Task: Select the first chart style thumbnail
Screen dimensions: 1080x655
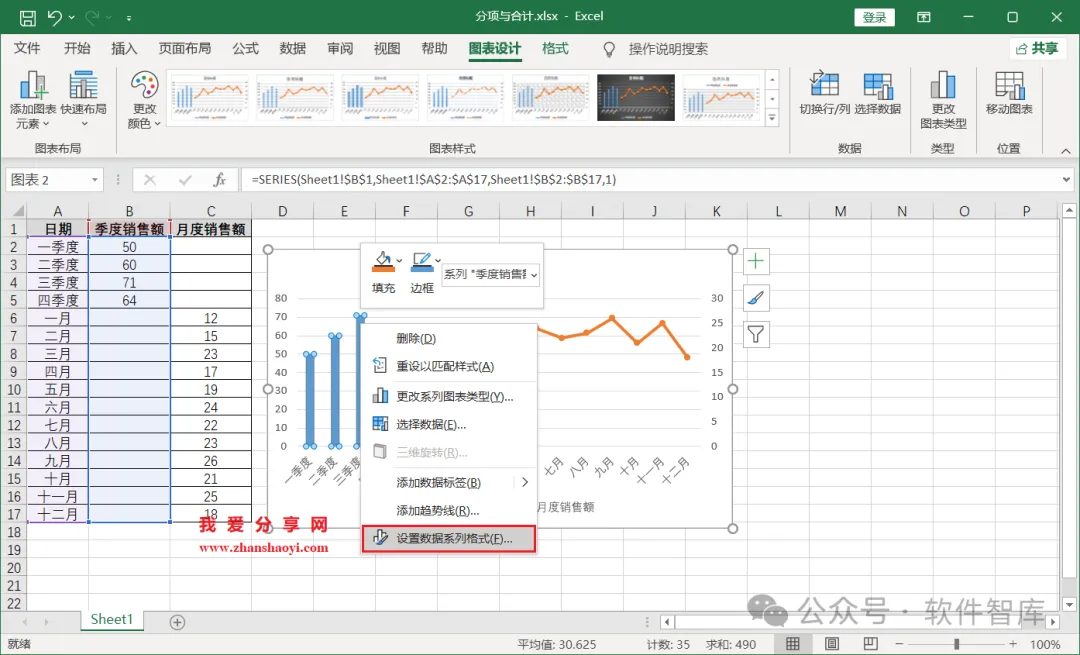Action: click(x=209, y=98)
